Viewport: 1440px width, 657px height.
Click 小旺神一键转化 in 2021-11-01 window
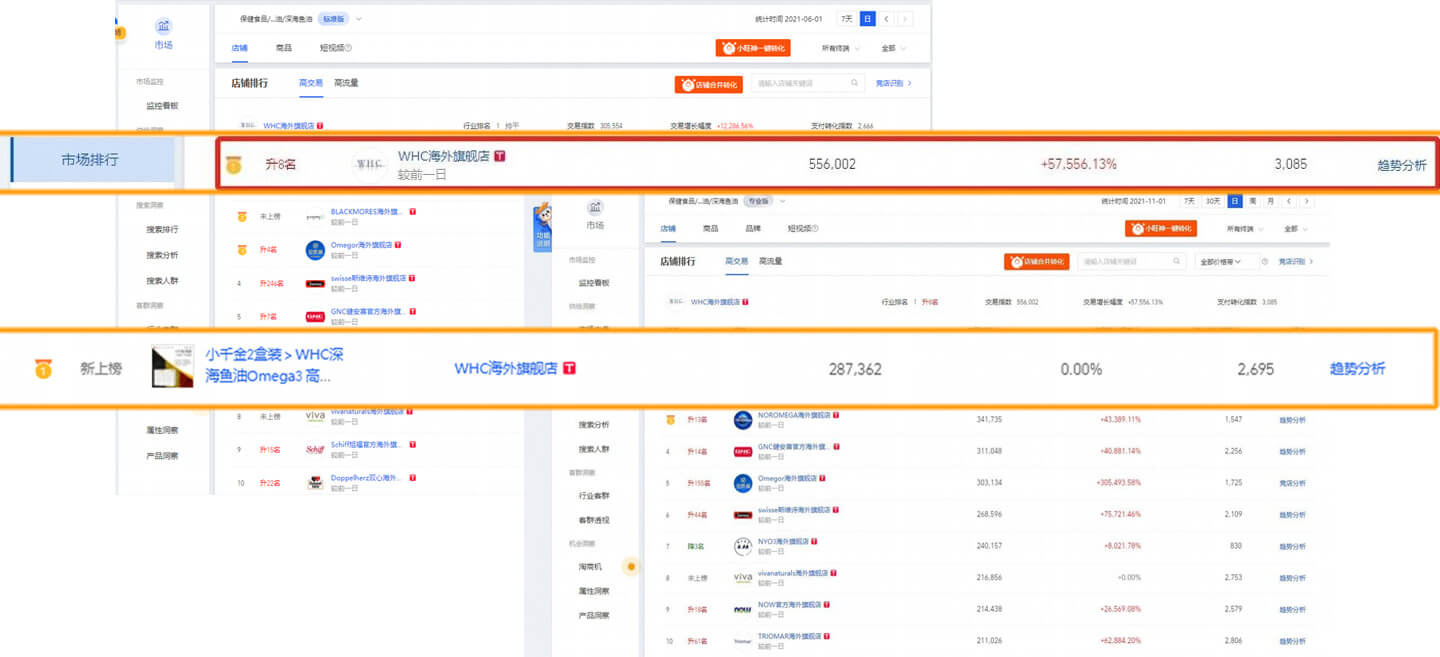[x=1160, y=229]
